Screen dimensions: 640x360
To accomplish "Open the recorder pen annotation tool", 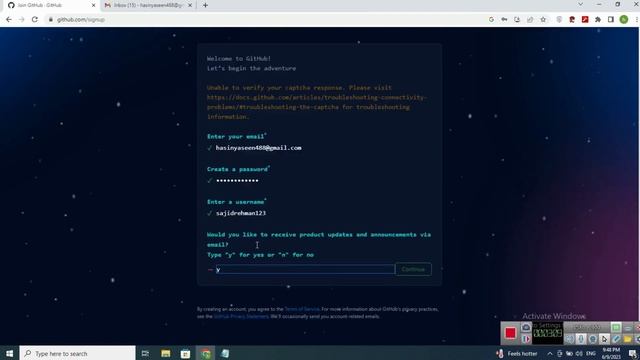I will (x=616, y=339).
